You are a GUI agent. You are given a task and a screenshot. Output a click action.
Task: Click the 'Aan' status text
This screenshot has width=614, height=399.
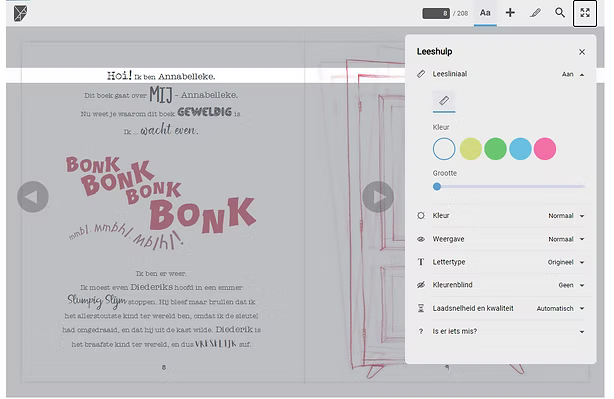click(x=567, y=74)
